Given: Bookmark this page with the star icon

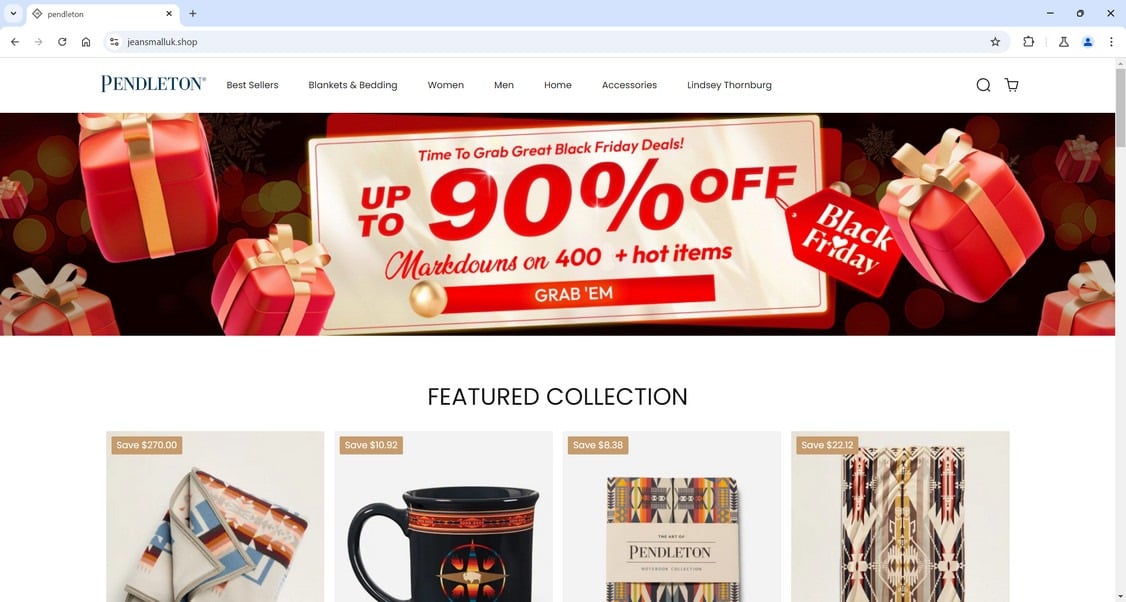Looking at the screenshot, I should pos(995,42).
